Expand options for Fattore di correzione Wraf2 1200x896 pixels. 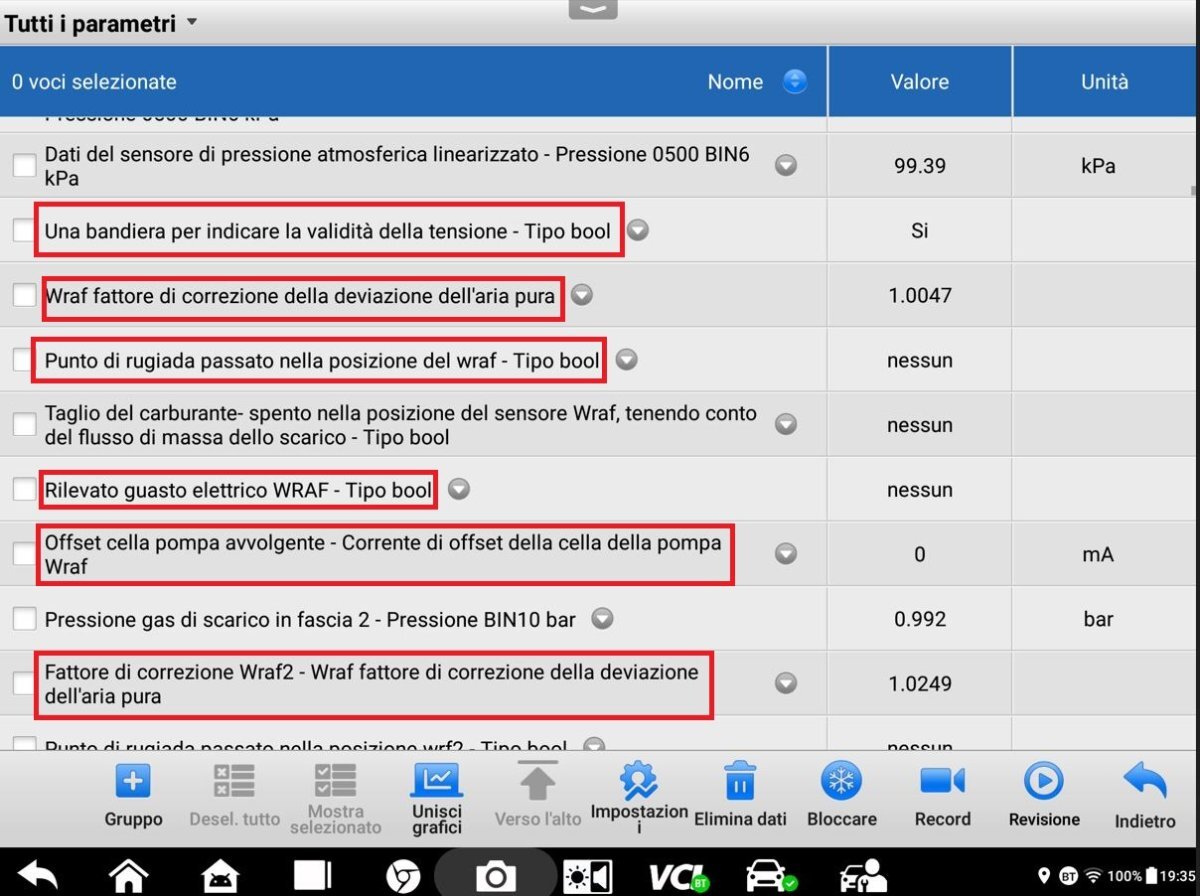[786, 683]
